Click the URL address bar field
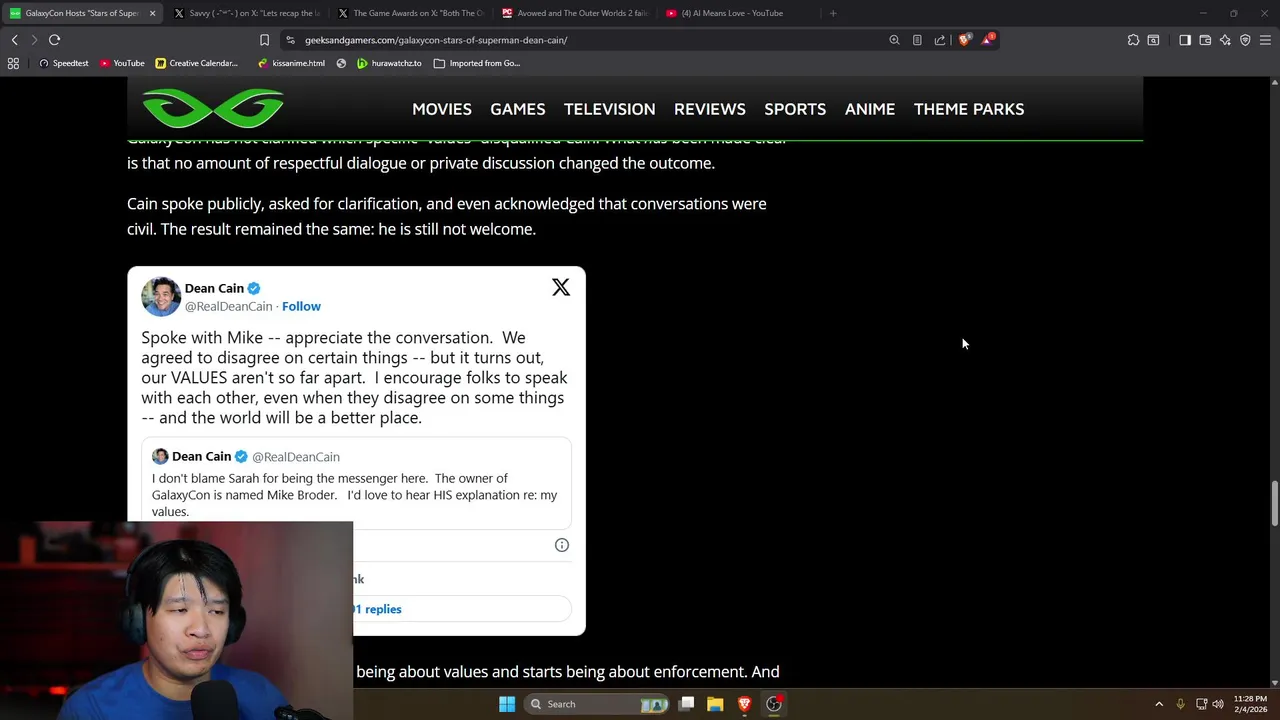 pos(590,40)
